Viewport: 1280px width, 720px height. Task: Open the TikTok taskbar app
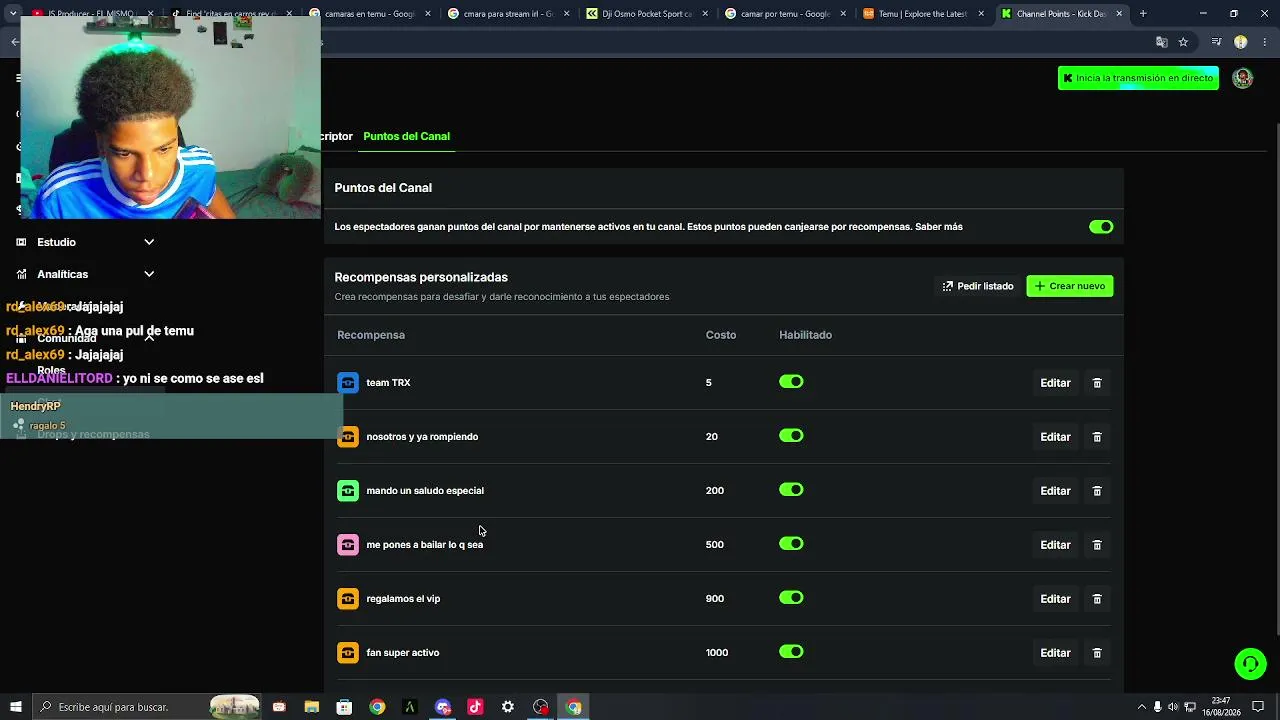(x=475, y=707)
